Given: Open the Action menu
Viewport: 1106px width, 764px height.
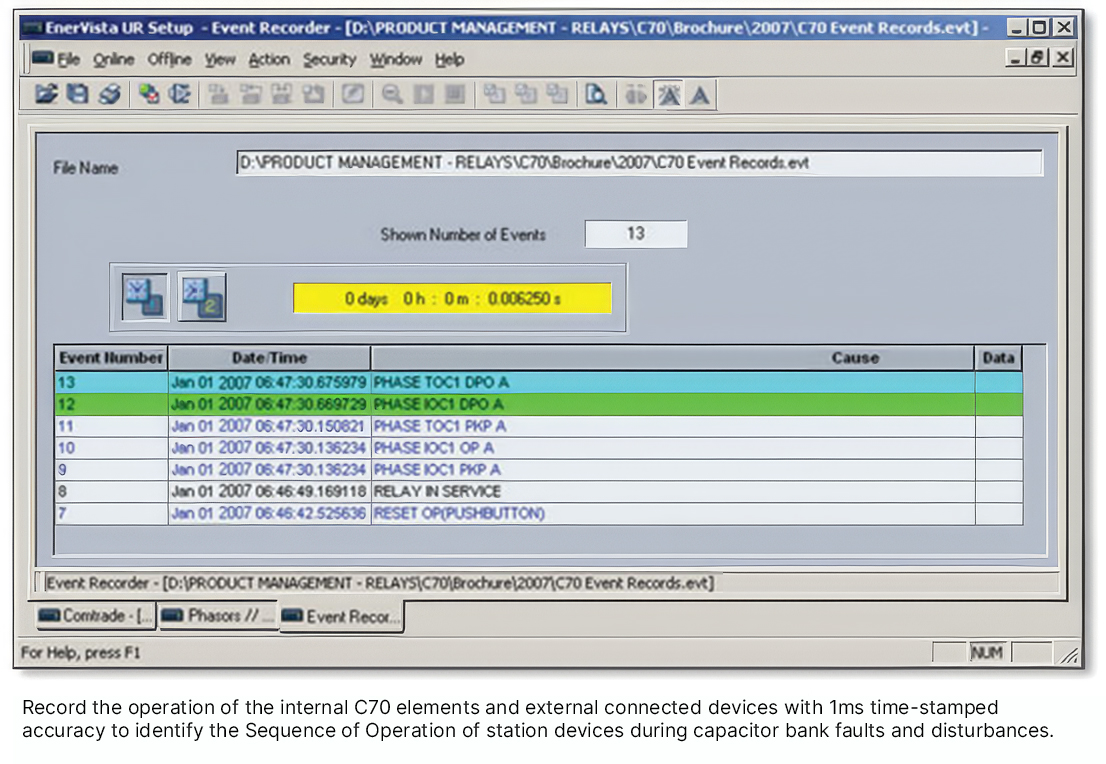Looking at the screenshot, I should [x=269, y=60].
